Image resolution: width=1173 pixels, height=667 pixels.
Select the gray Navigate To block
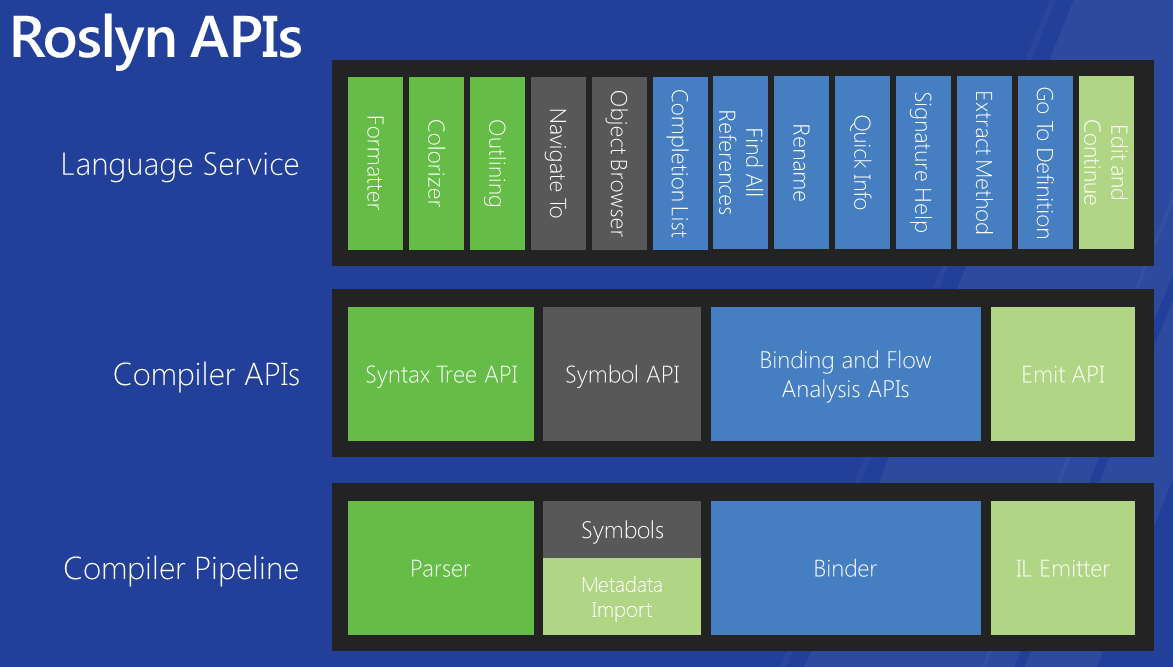[x=558, y=163]
